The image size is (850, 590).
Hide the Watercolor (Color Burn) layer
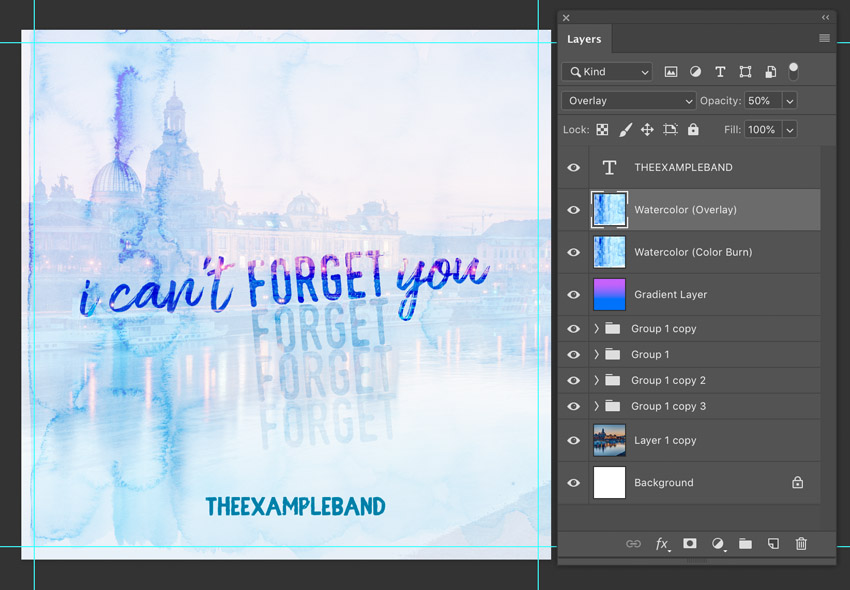click(x=574, y=252)
